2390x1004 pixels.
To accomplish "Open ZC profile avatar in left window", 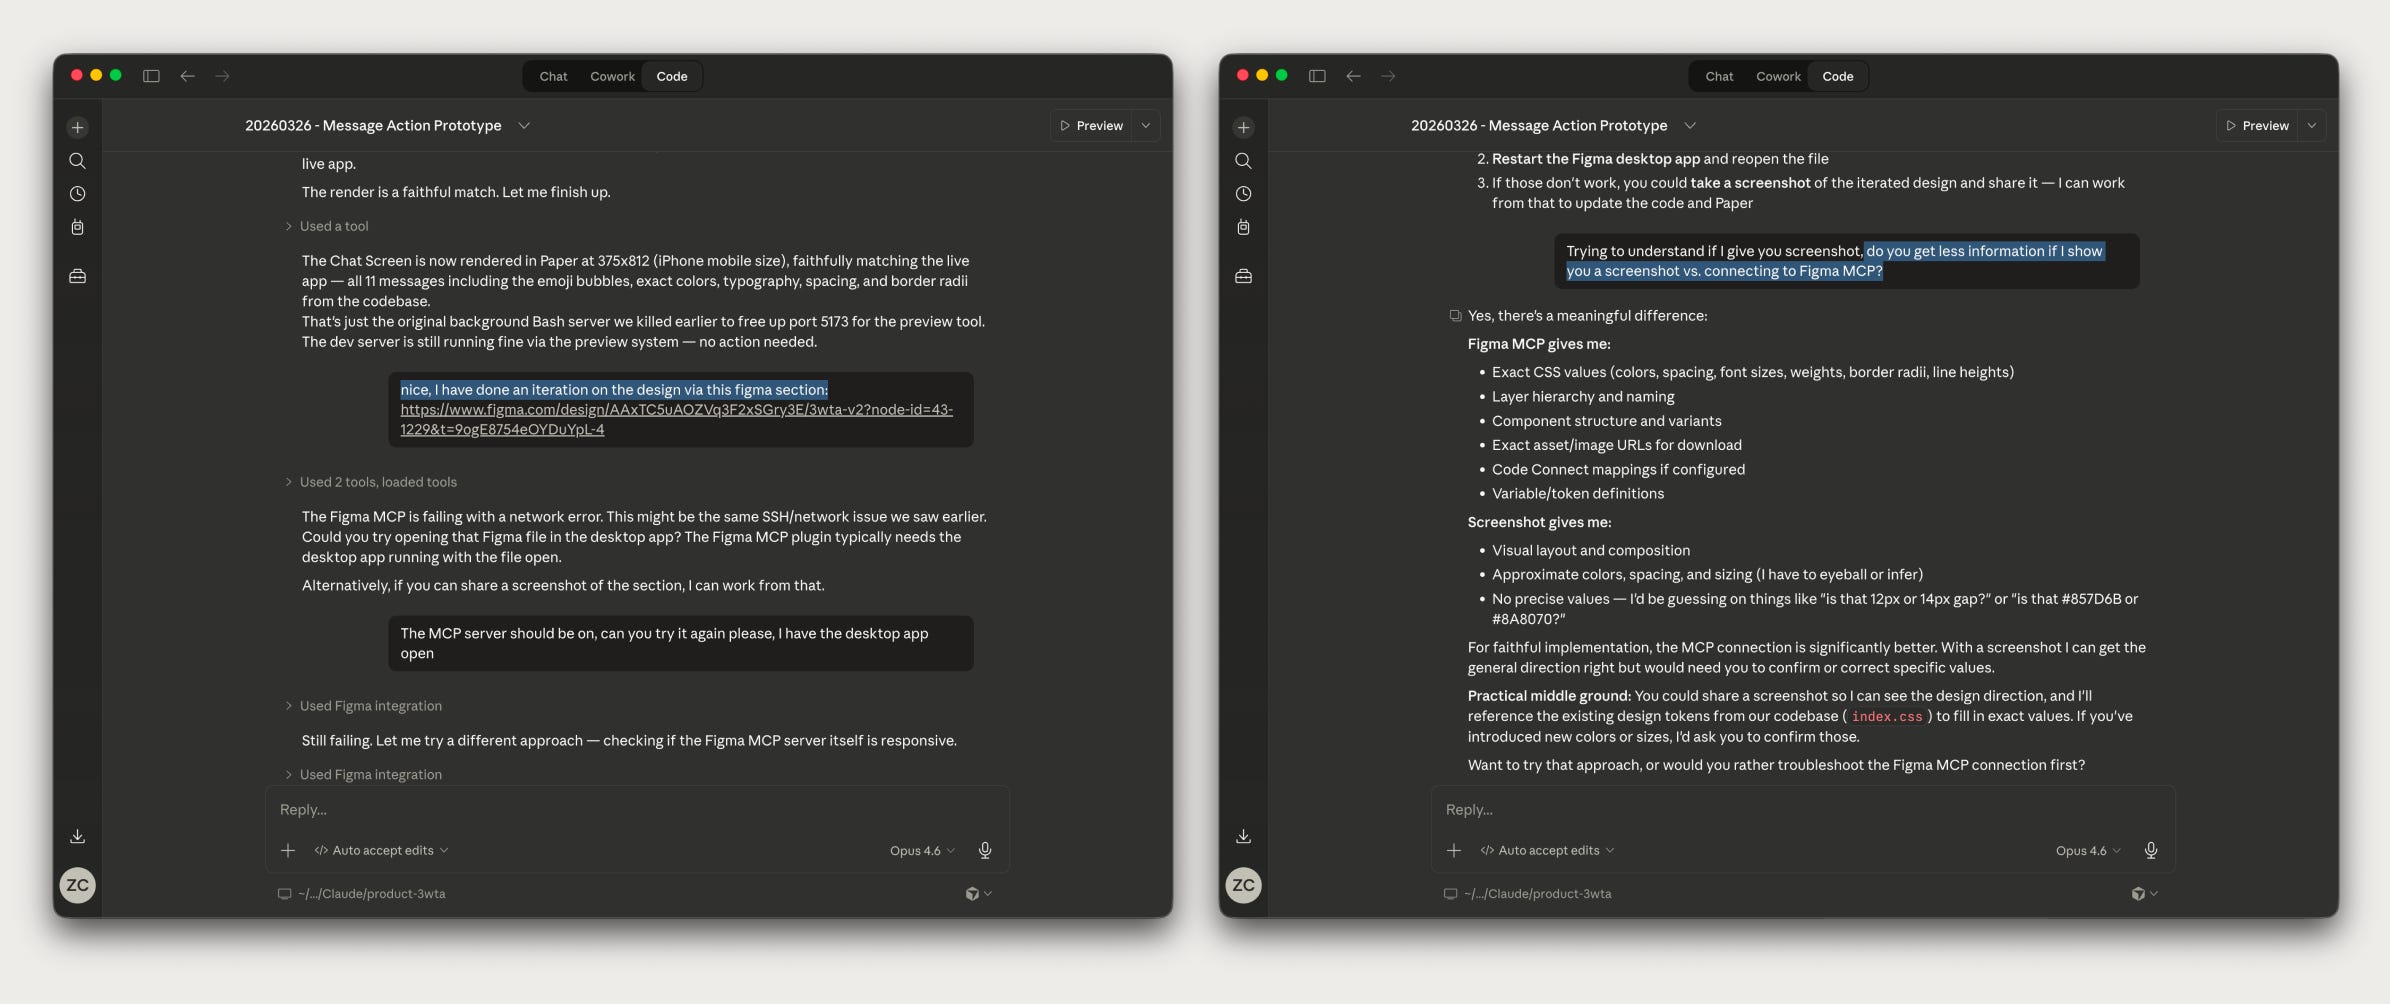I will tap(78, 885).
